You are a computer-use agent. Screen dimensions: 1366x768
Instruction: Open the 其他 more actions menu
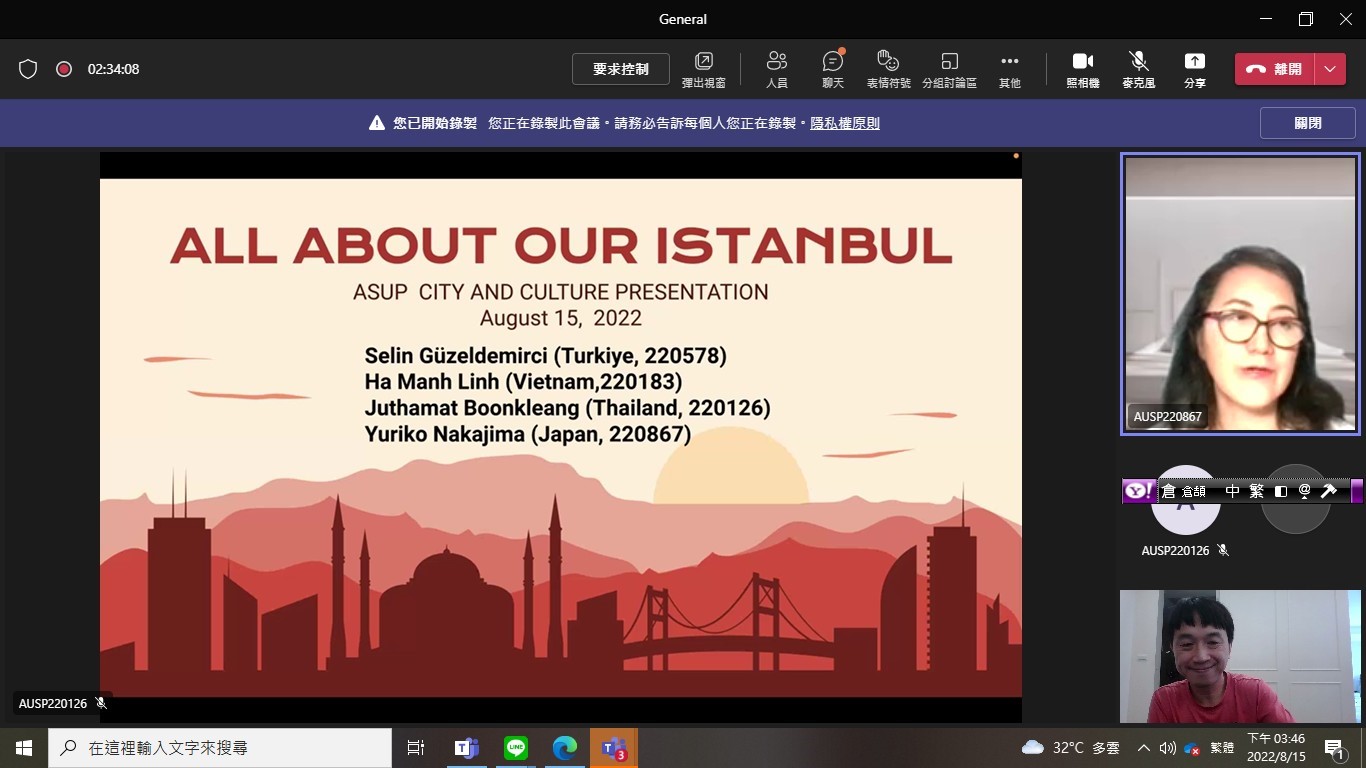[1010, 69]
